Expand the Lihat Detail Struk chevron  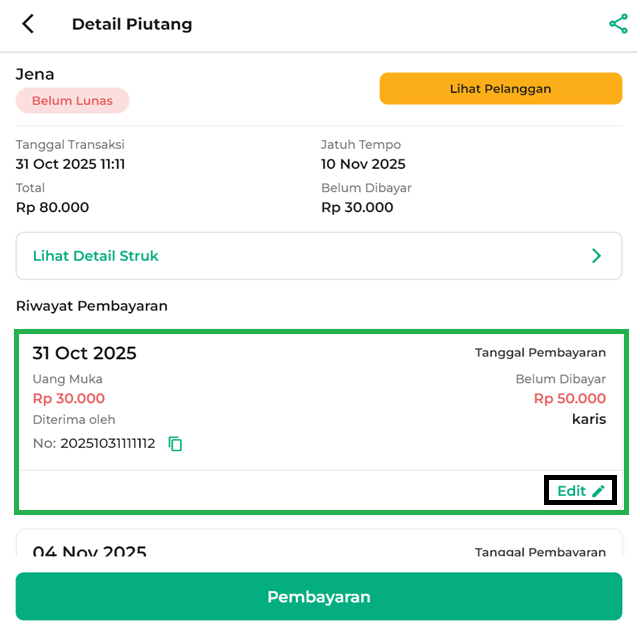[x=597, y=256]
